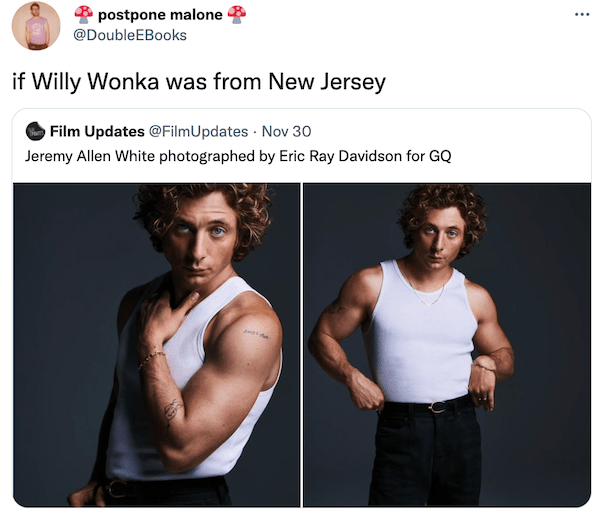This screenshot has height=522, width=600.
Task: Open the @DoubleEBooks handle
Action: tap(130, 35)
